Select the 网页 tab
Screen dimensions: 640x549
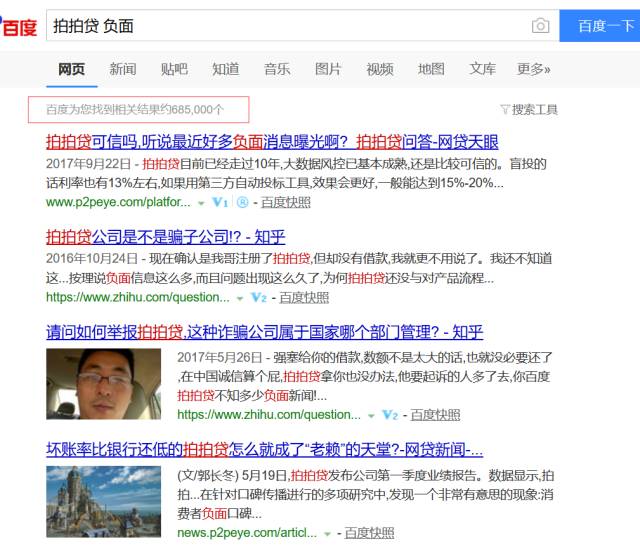pos(71,69)
